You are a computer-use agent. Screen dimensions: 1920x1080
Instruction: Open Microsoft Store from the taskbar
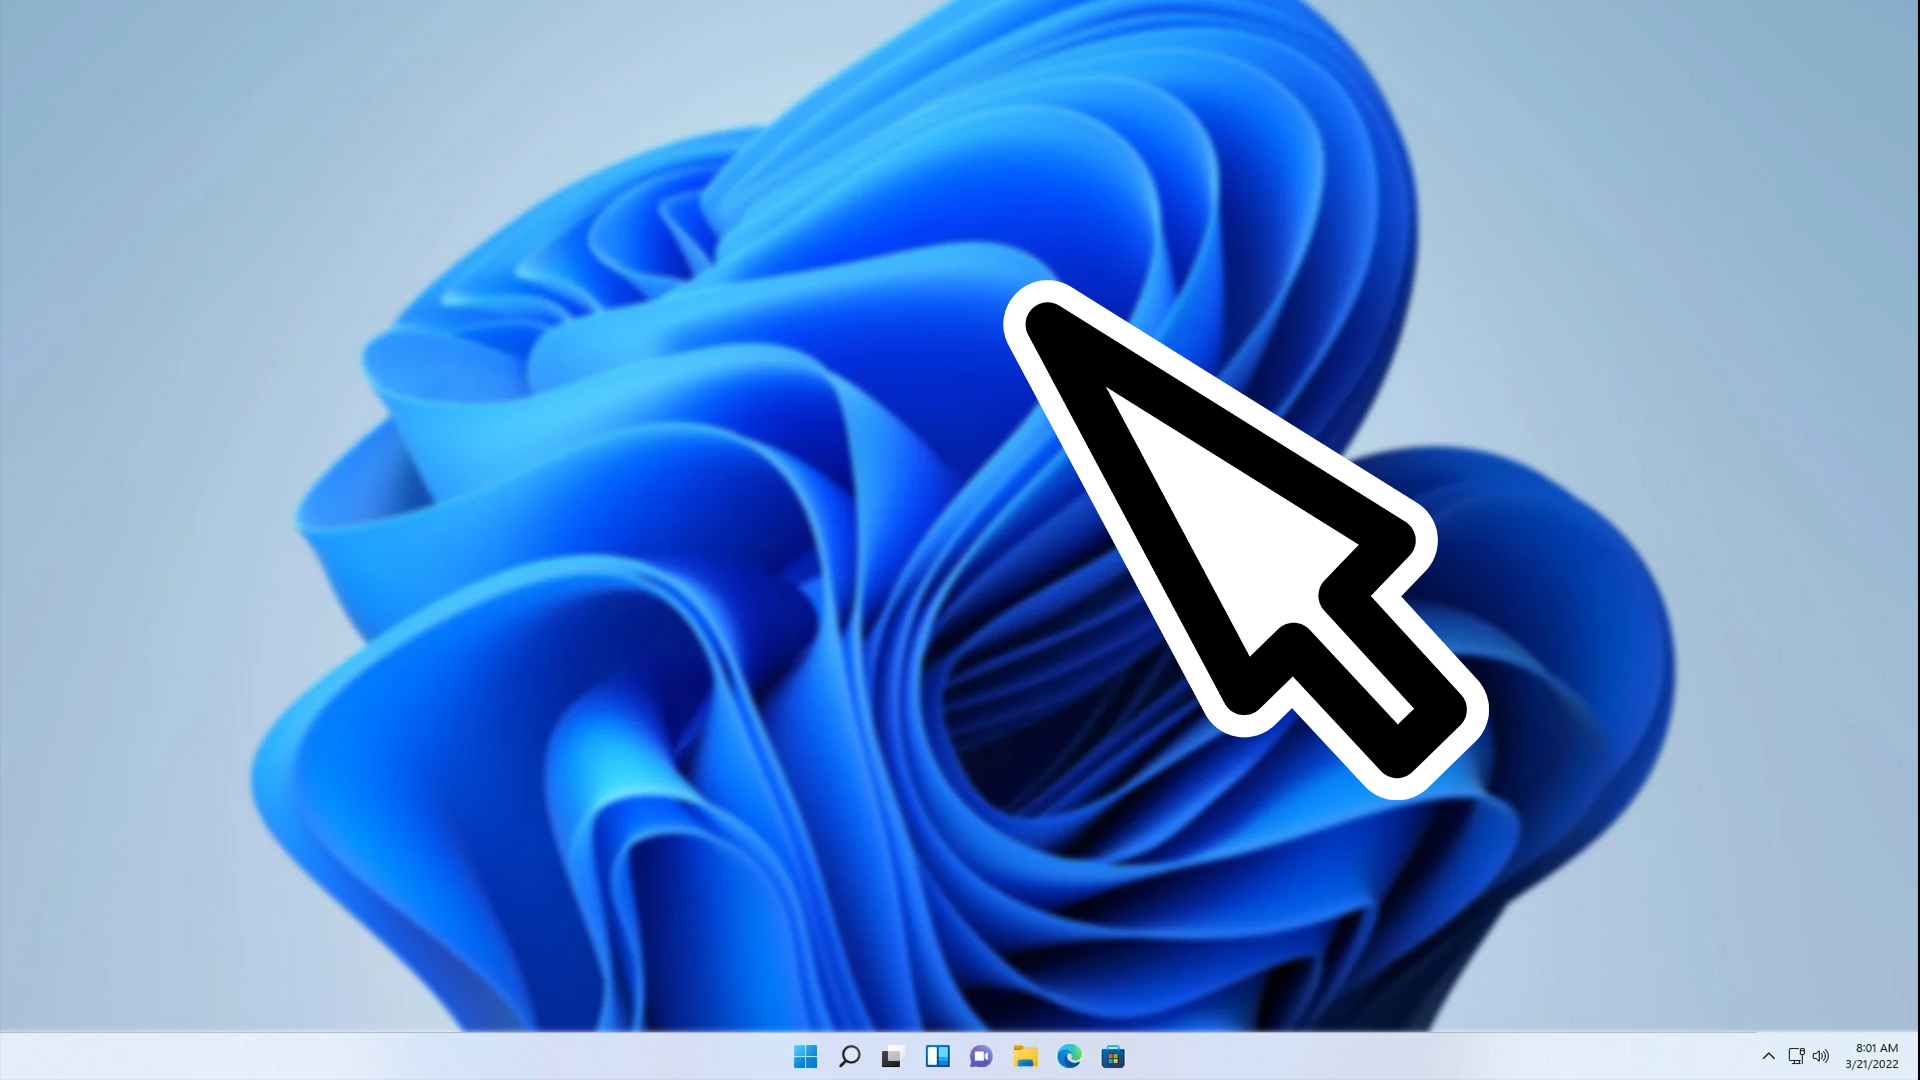pos(1113,1056)
